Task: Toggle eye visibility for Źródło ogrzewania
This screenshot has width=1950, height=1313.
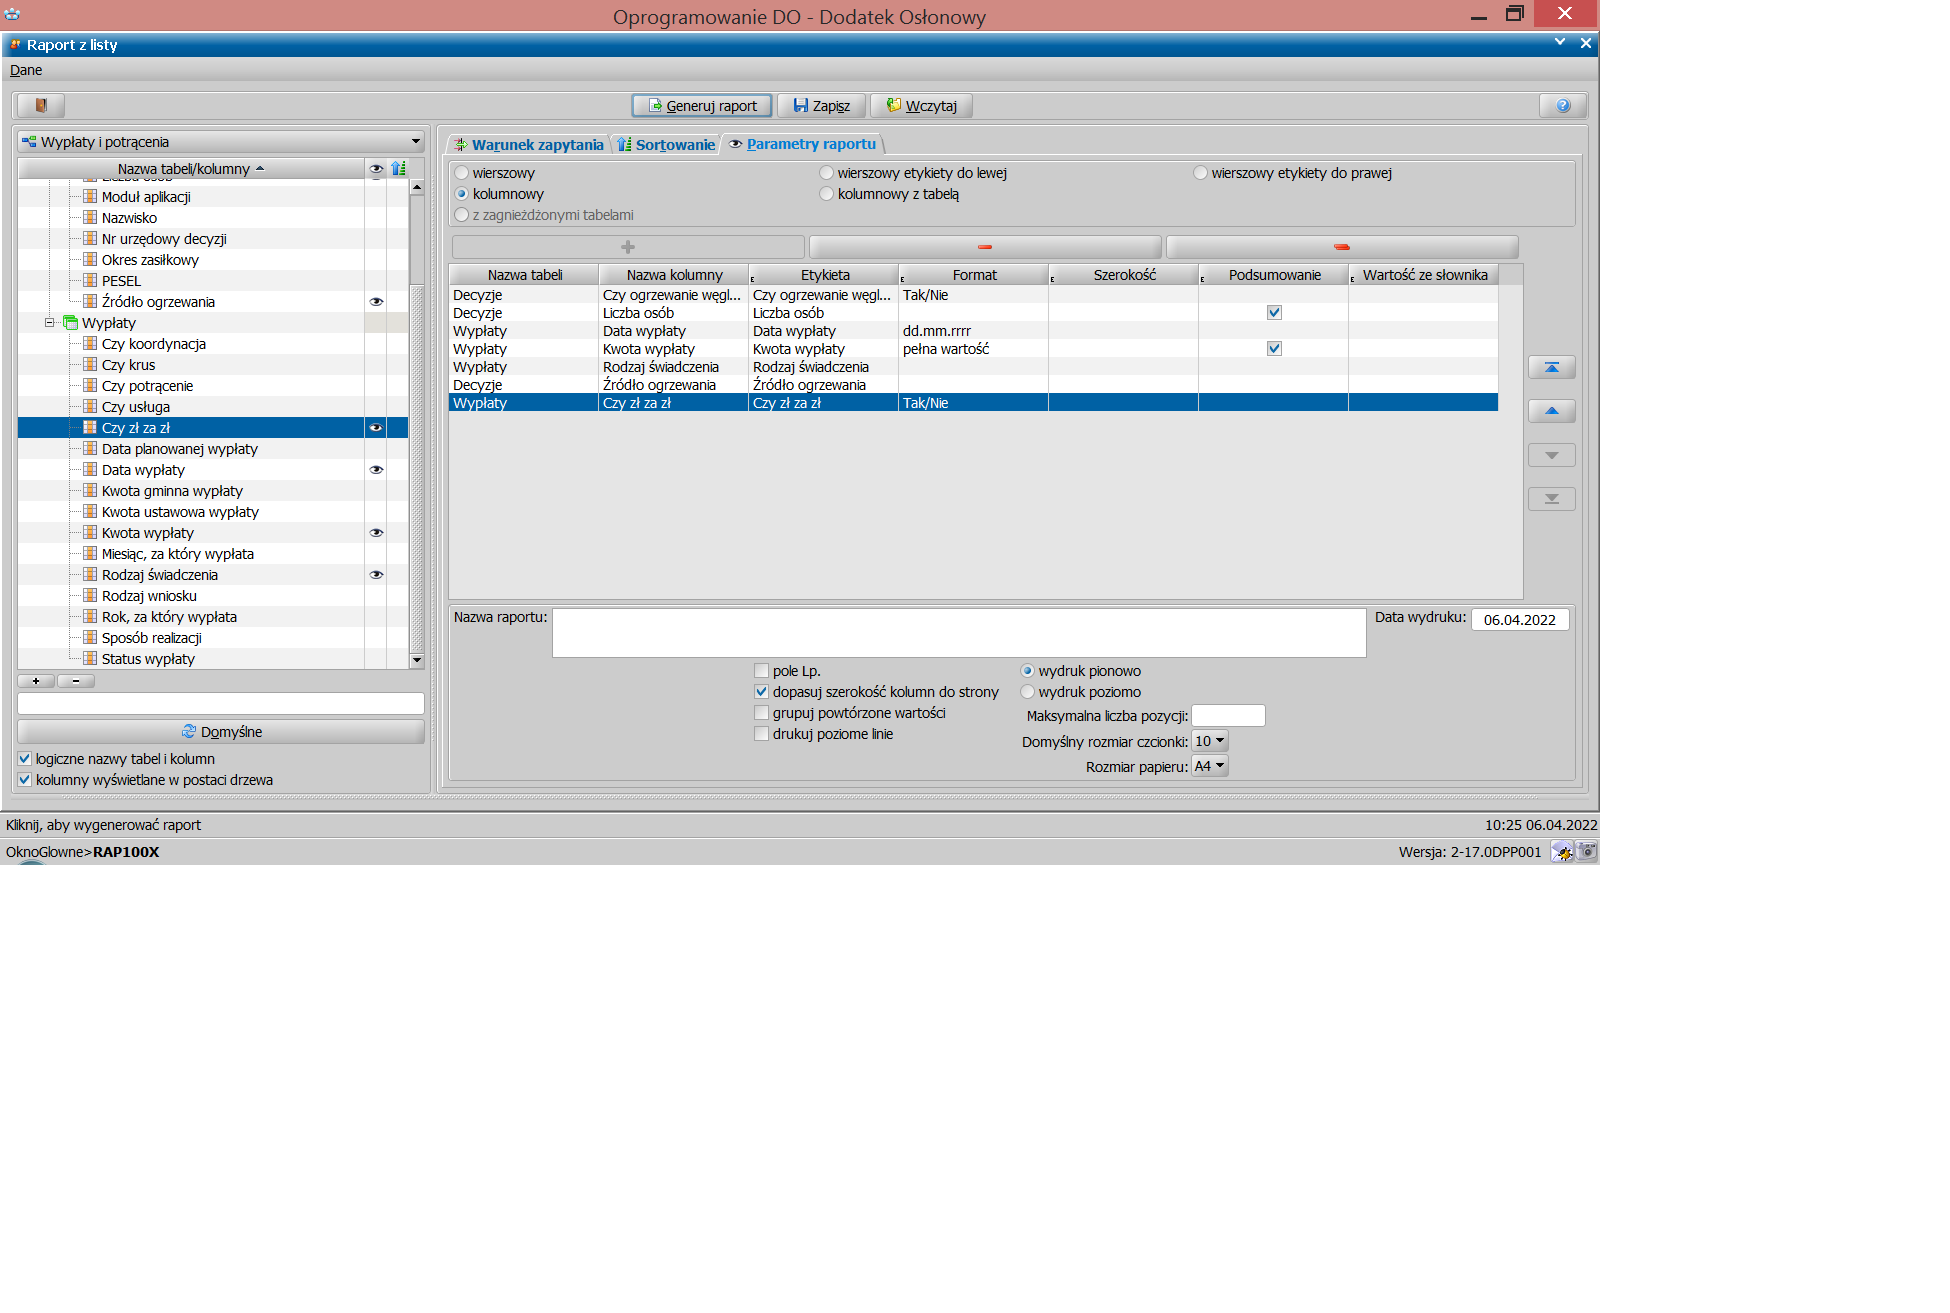Action: pyautogui.click(x=376, y=302)
